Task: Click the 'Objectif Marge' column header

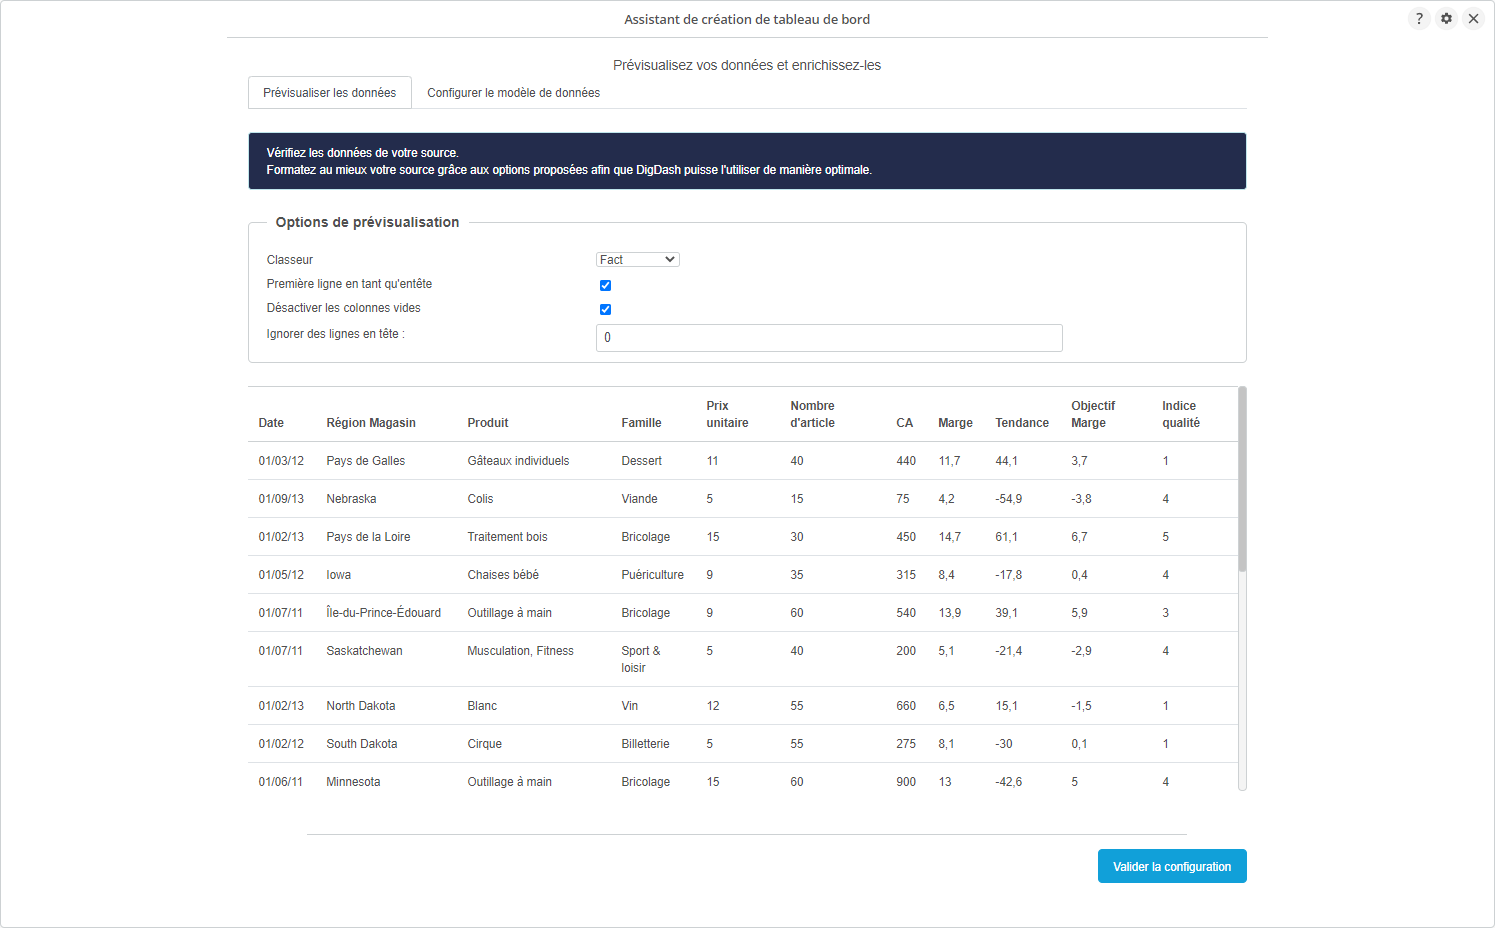Action: tap(1092, 414)
